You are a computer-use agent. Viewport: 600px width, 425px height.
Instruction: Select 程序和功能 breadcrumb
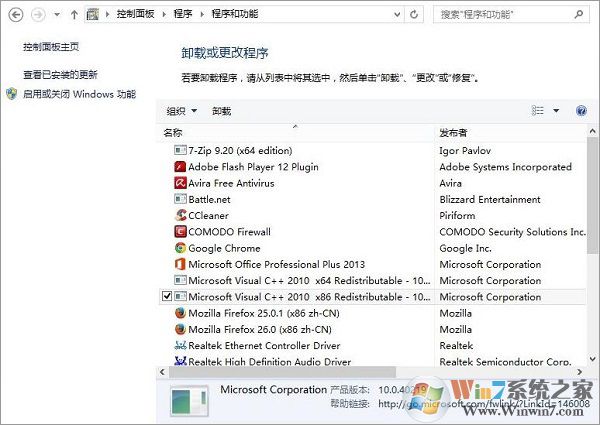[235, 14]
